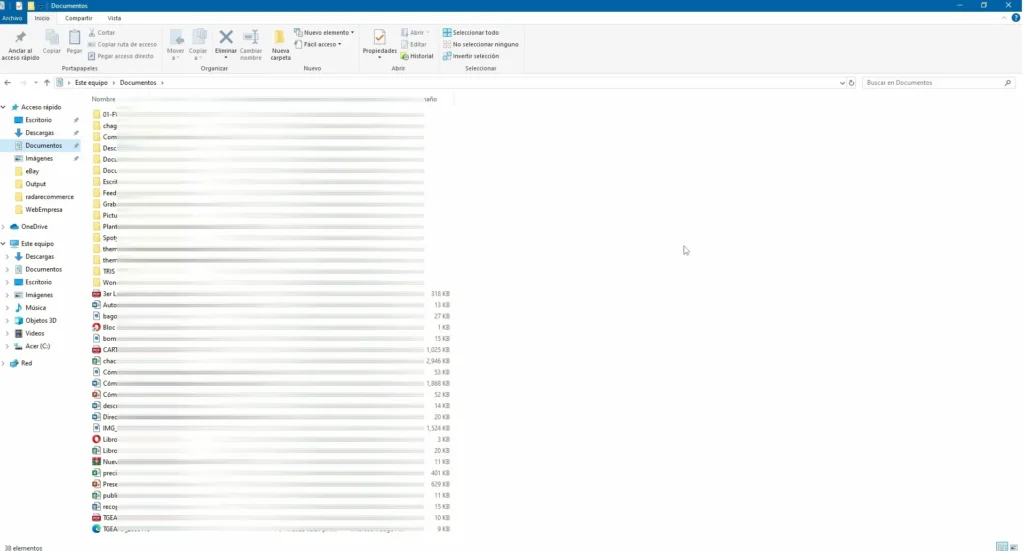Select the folder named TRIS
Image resolution: width=1024 pixels, height=551 pixels.
click(x=270, y=272)
